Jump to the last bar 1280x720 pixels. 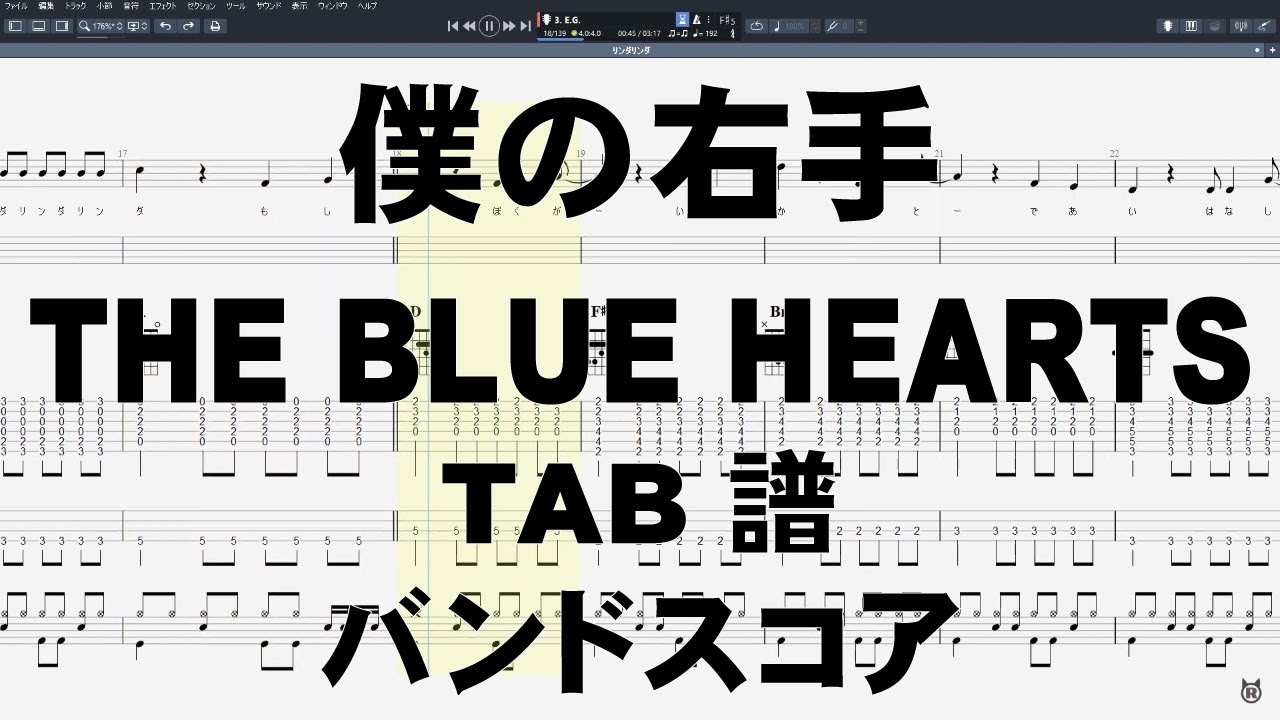tap(526, 26)
